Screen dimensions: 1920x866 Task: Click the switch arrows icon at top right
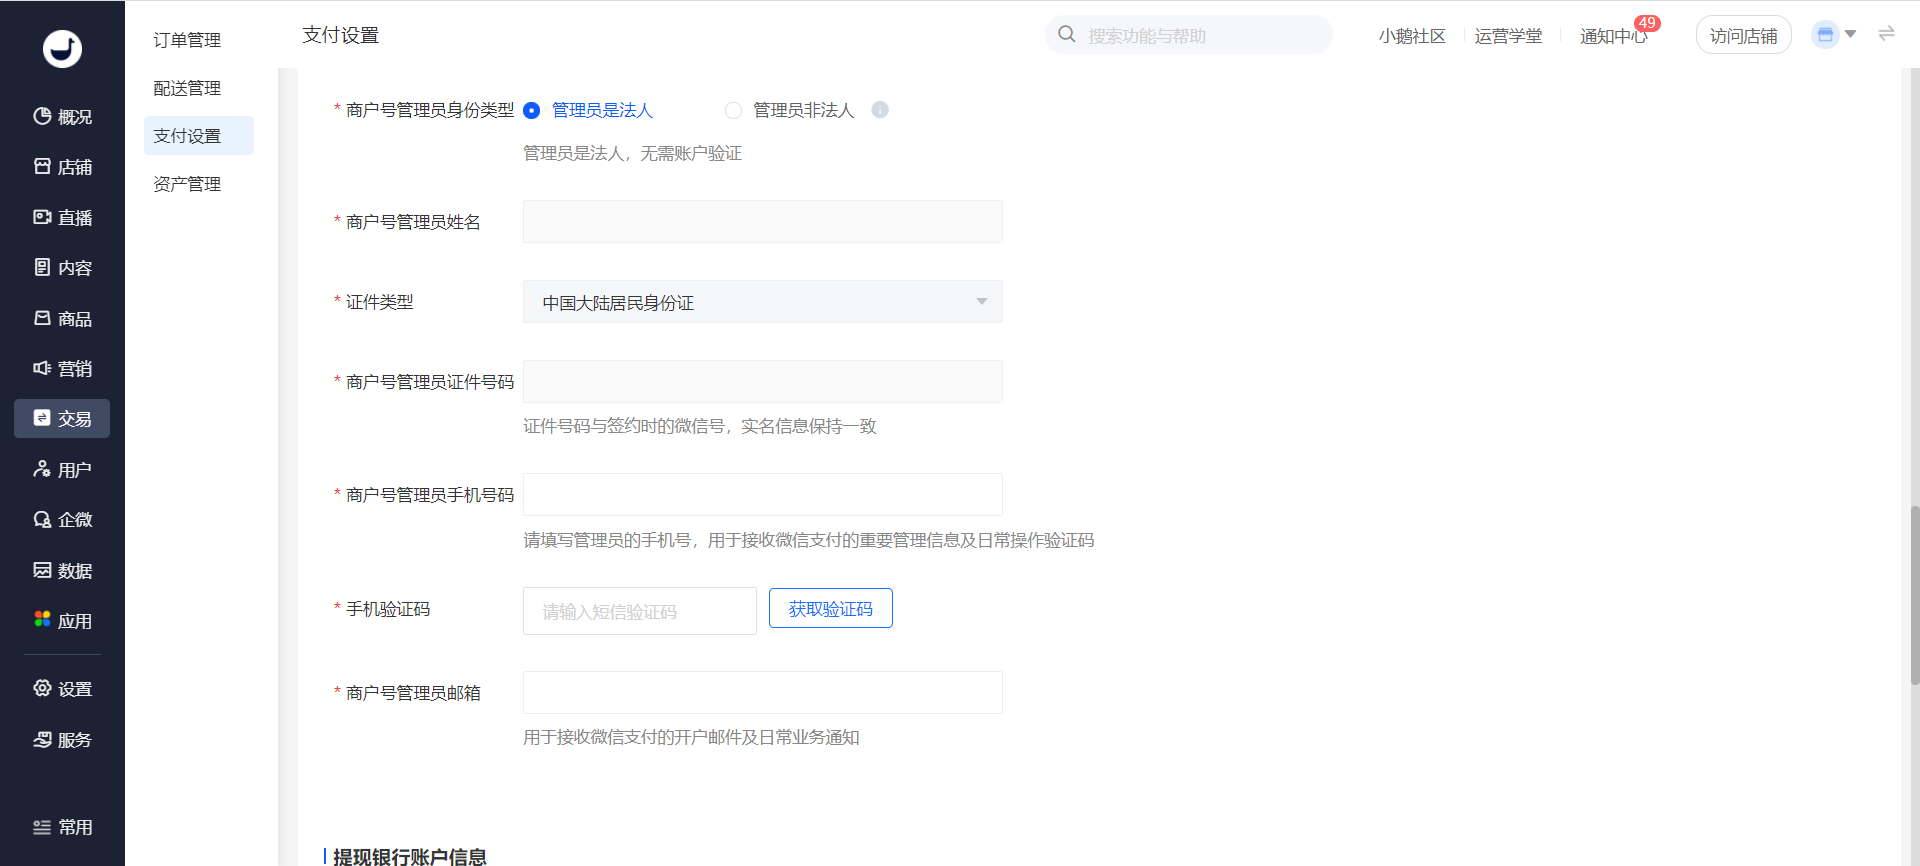click(x=1886, y=34)
